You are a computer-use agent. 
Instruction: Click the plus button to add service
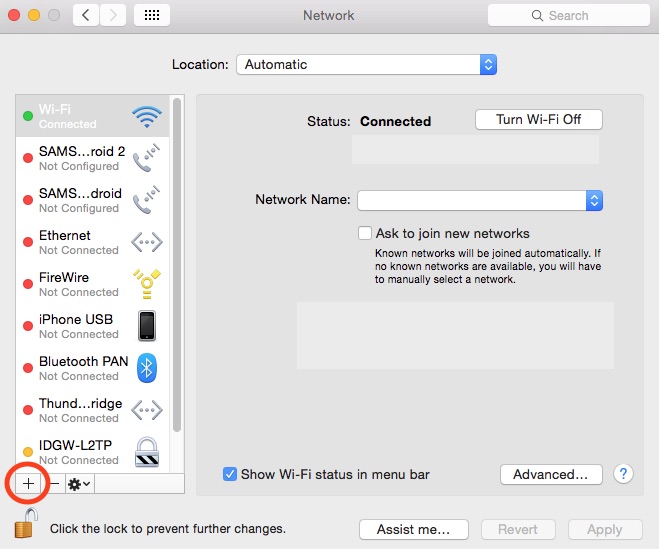tap(29, 483)
